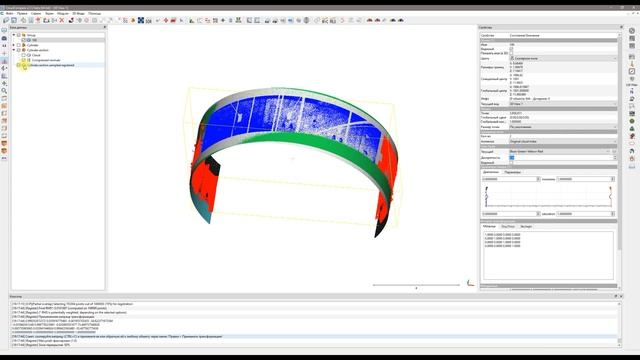Open the 'Активное' scalar field dropdown

pyautogui.click(x=563, y=141)
